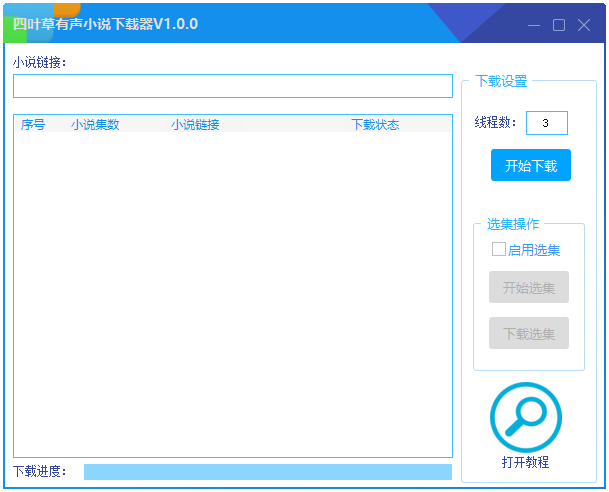Focus the 小说链接 URL input box
Image resolution: width=609 pixels, height=492 pixels.
[x=232, y=86]
